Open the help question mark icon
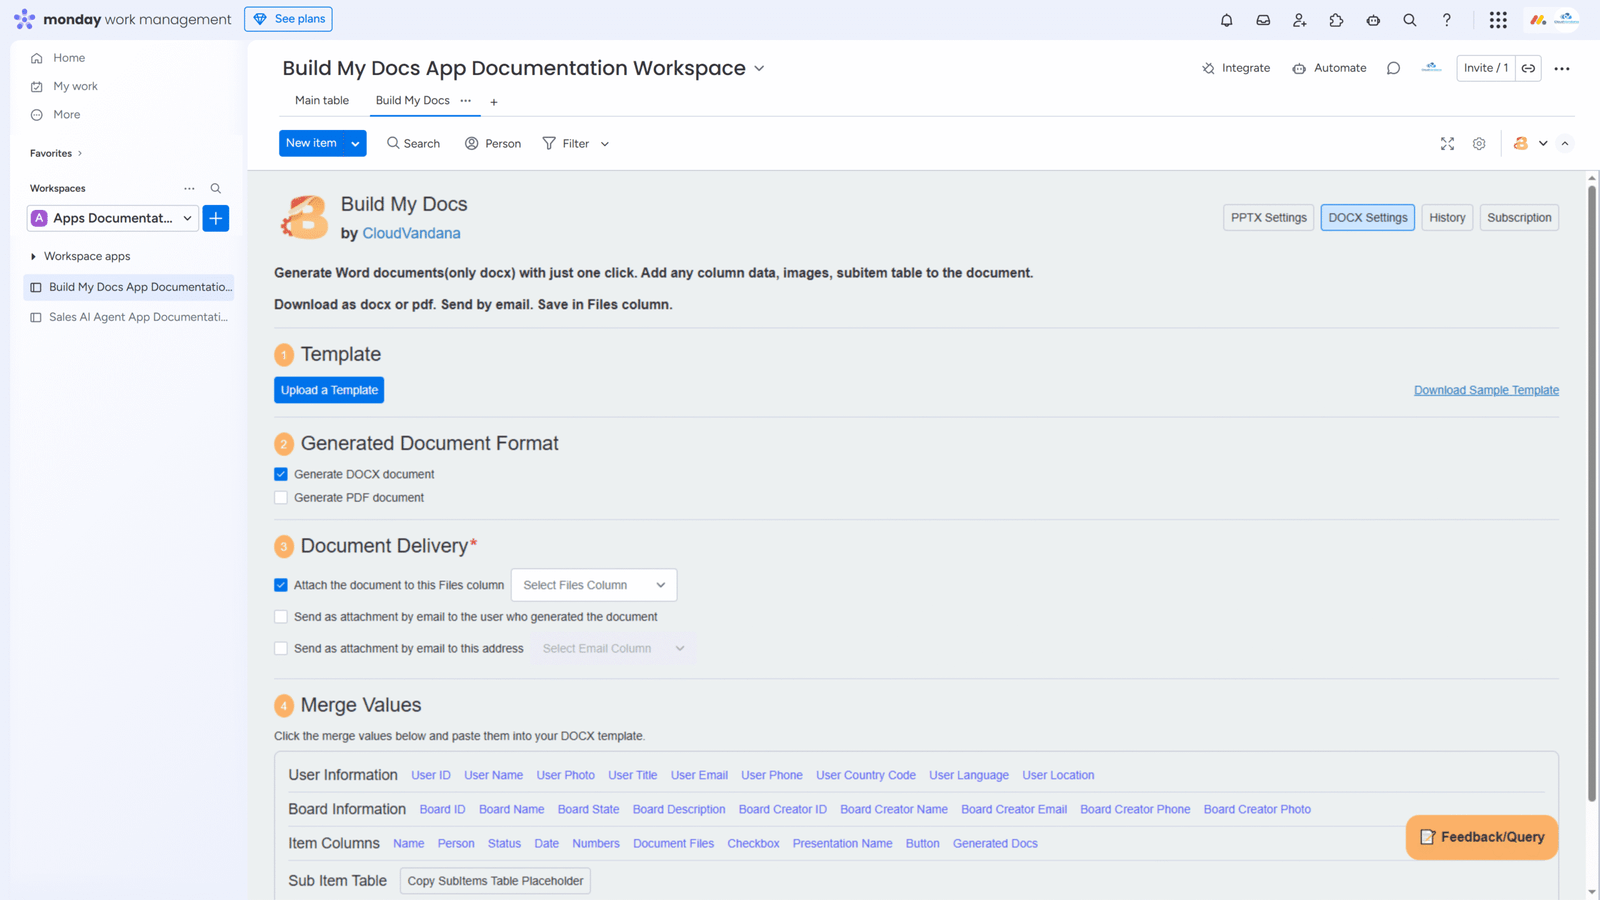The height and width of the screenshot is (900, 1600). (x=1446, y=20)
